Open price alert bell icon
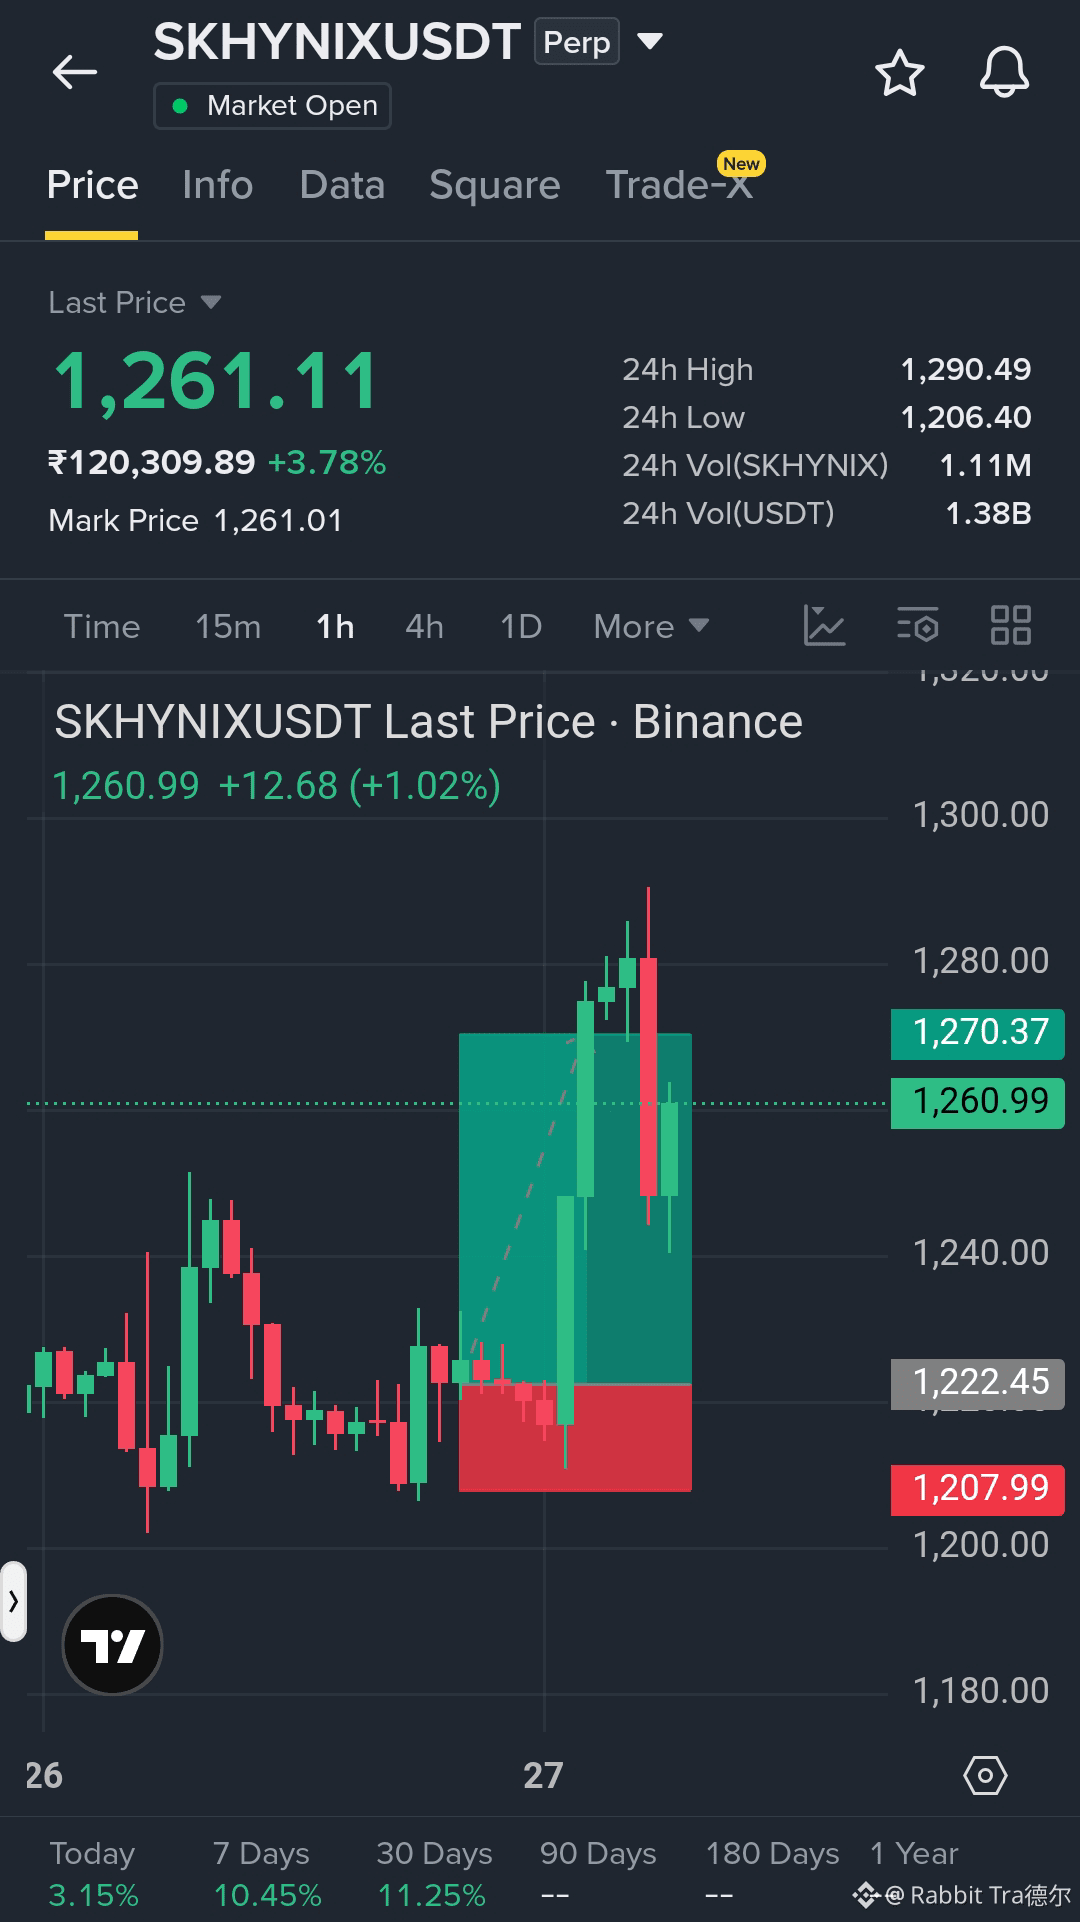Screen dimensions: 1080x1922 click(x=1004, y=72)
